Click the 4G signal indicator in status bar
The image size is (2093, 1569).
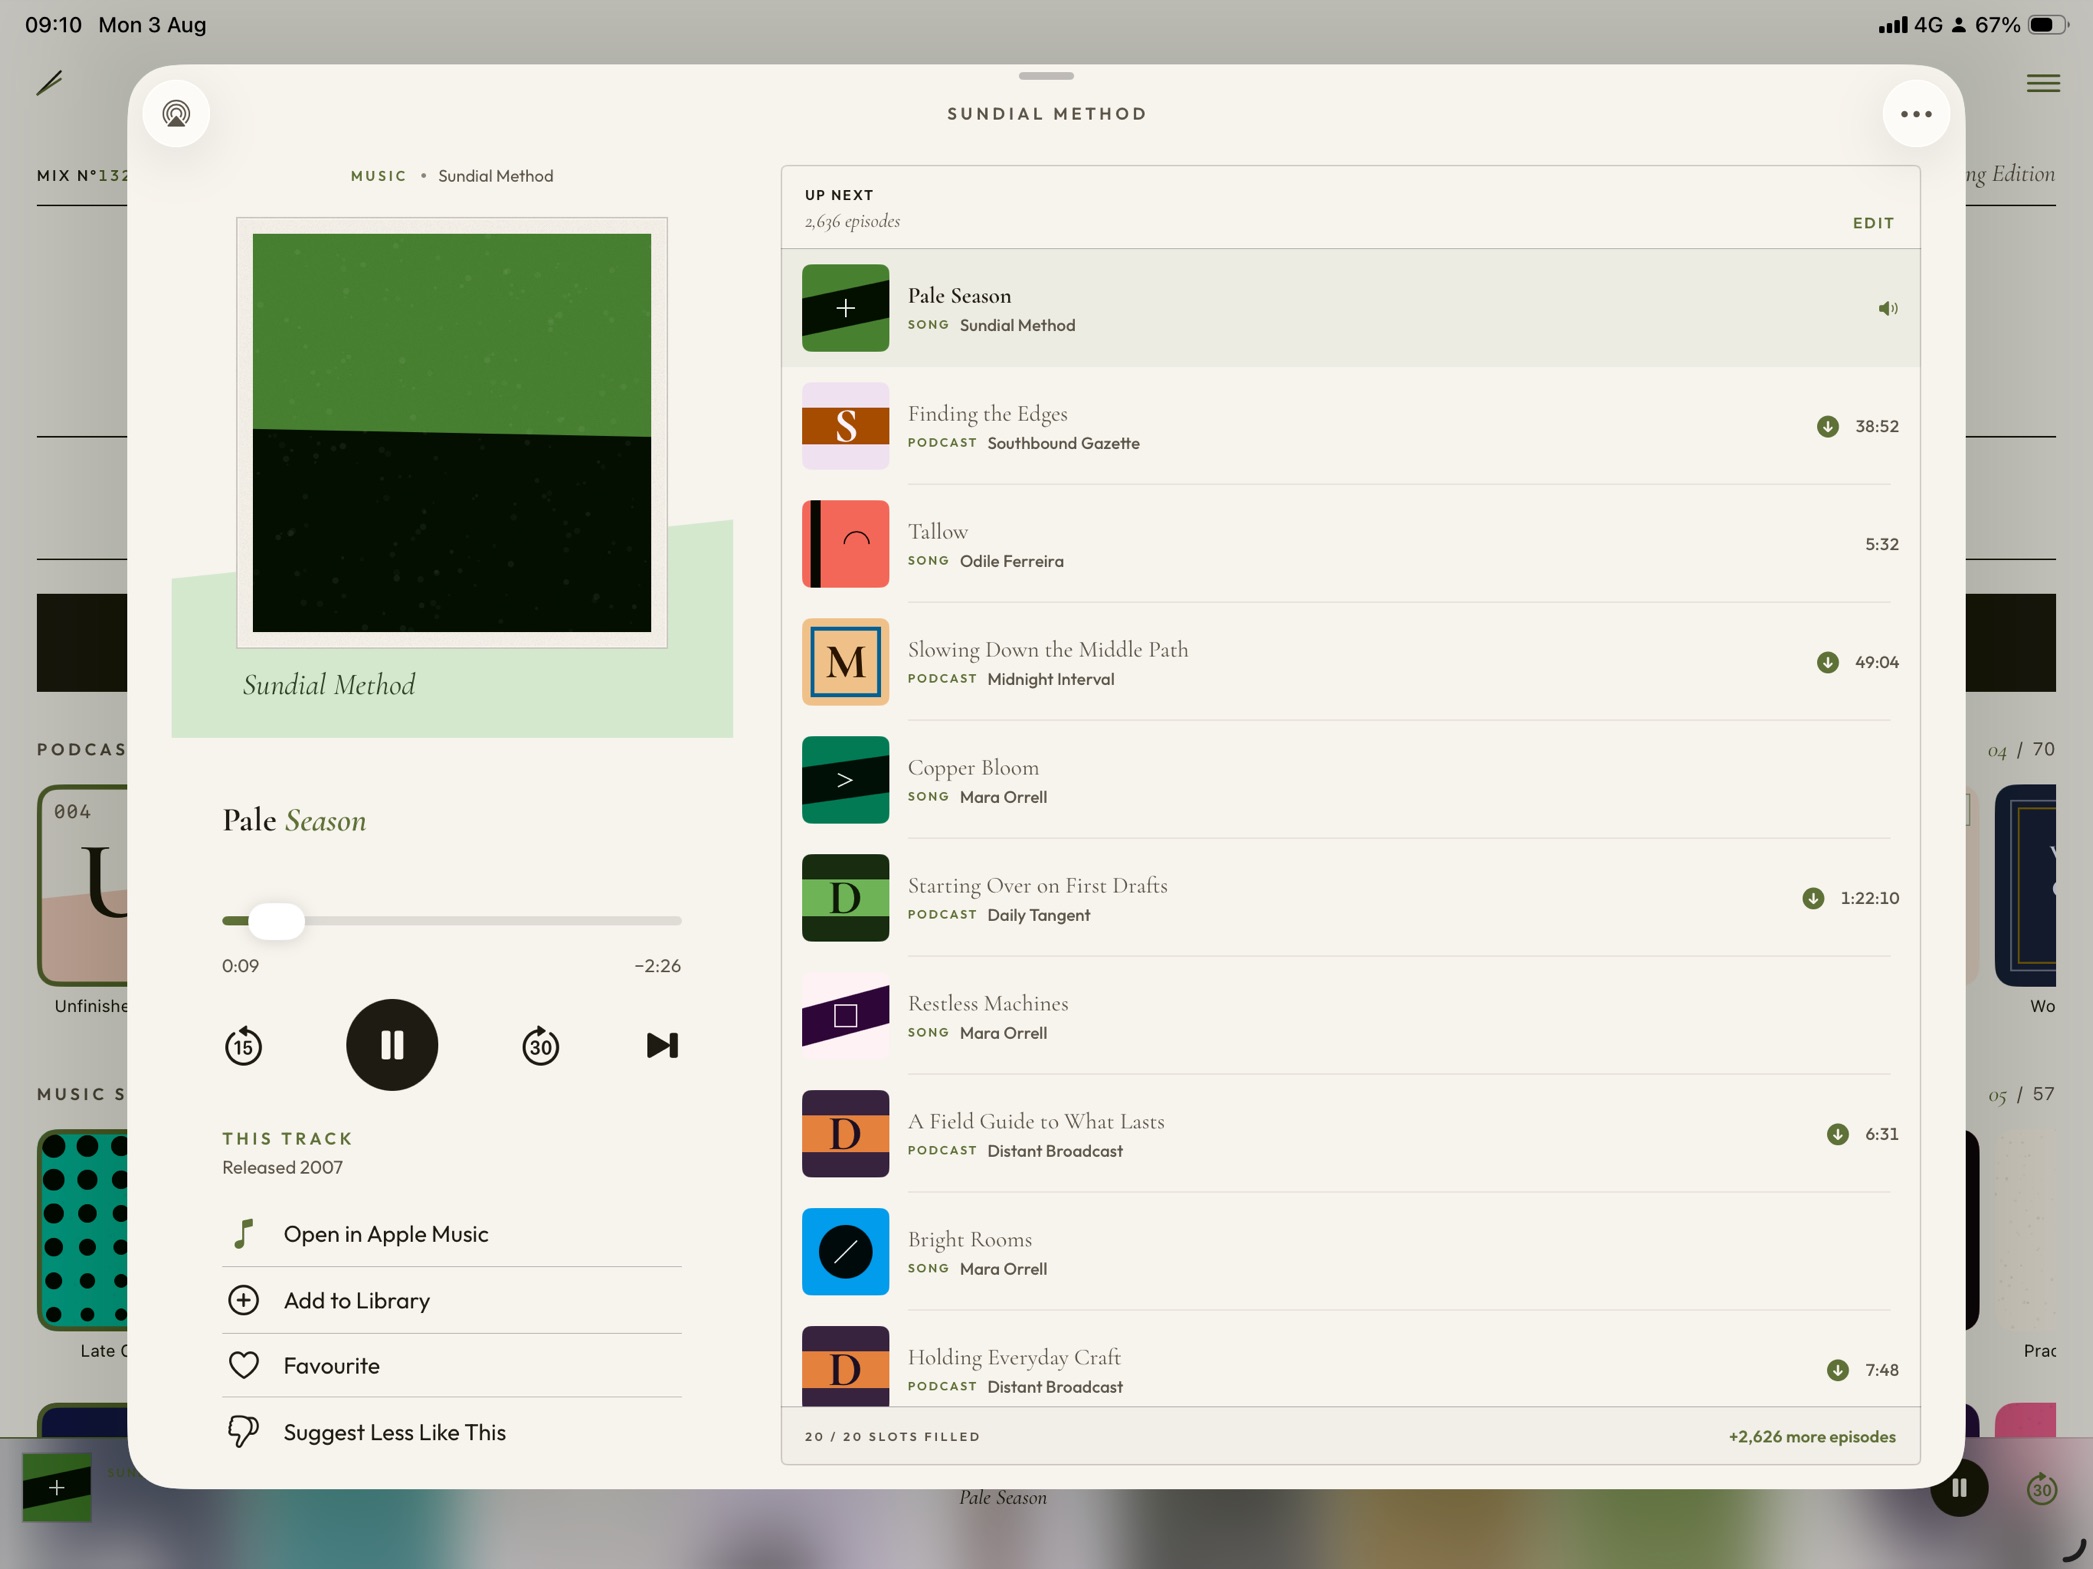click(1910, 25)
